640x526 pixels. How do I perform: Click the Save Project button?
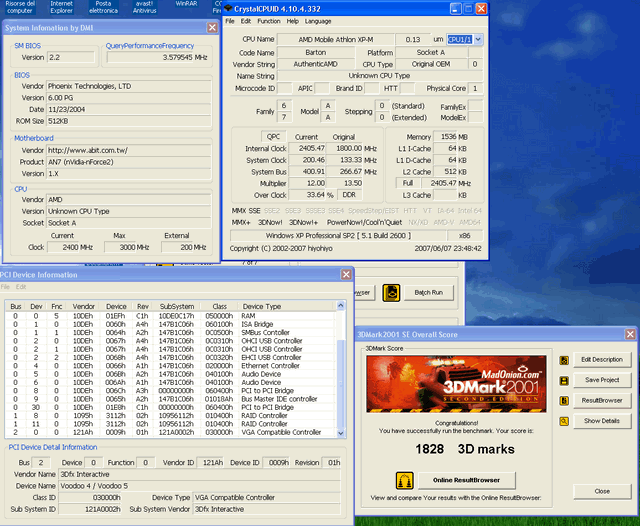tap(602, 380)
